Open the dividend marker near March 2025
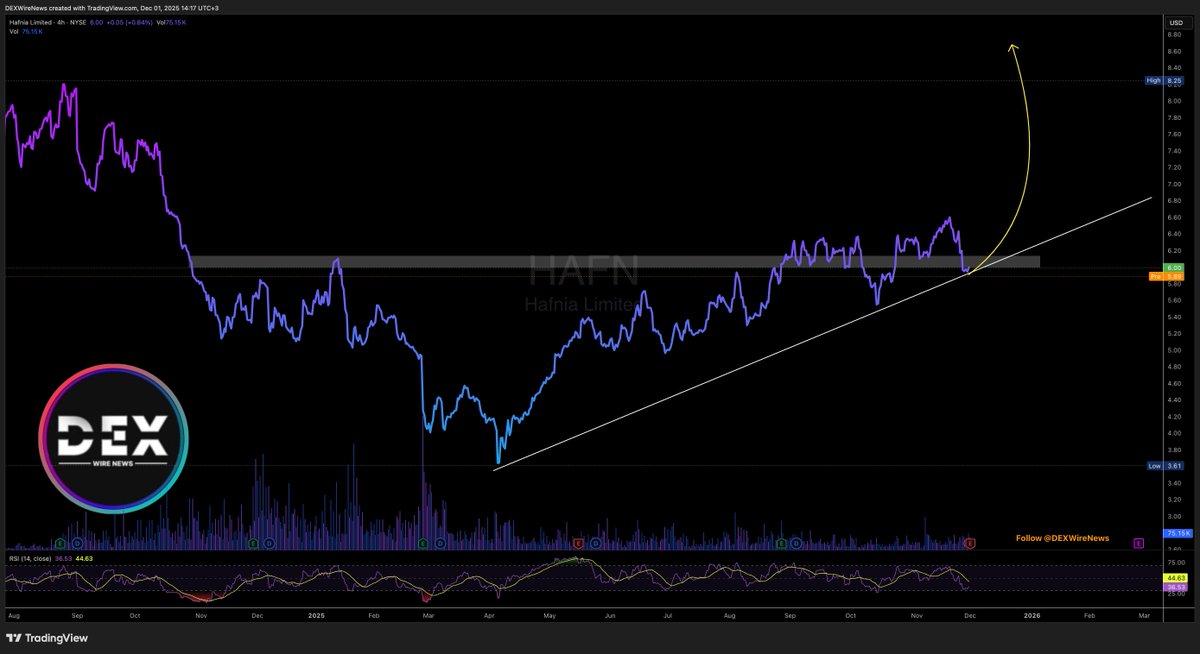Screen dimensions: 1200x654 [x=440, y=543]
